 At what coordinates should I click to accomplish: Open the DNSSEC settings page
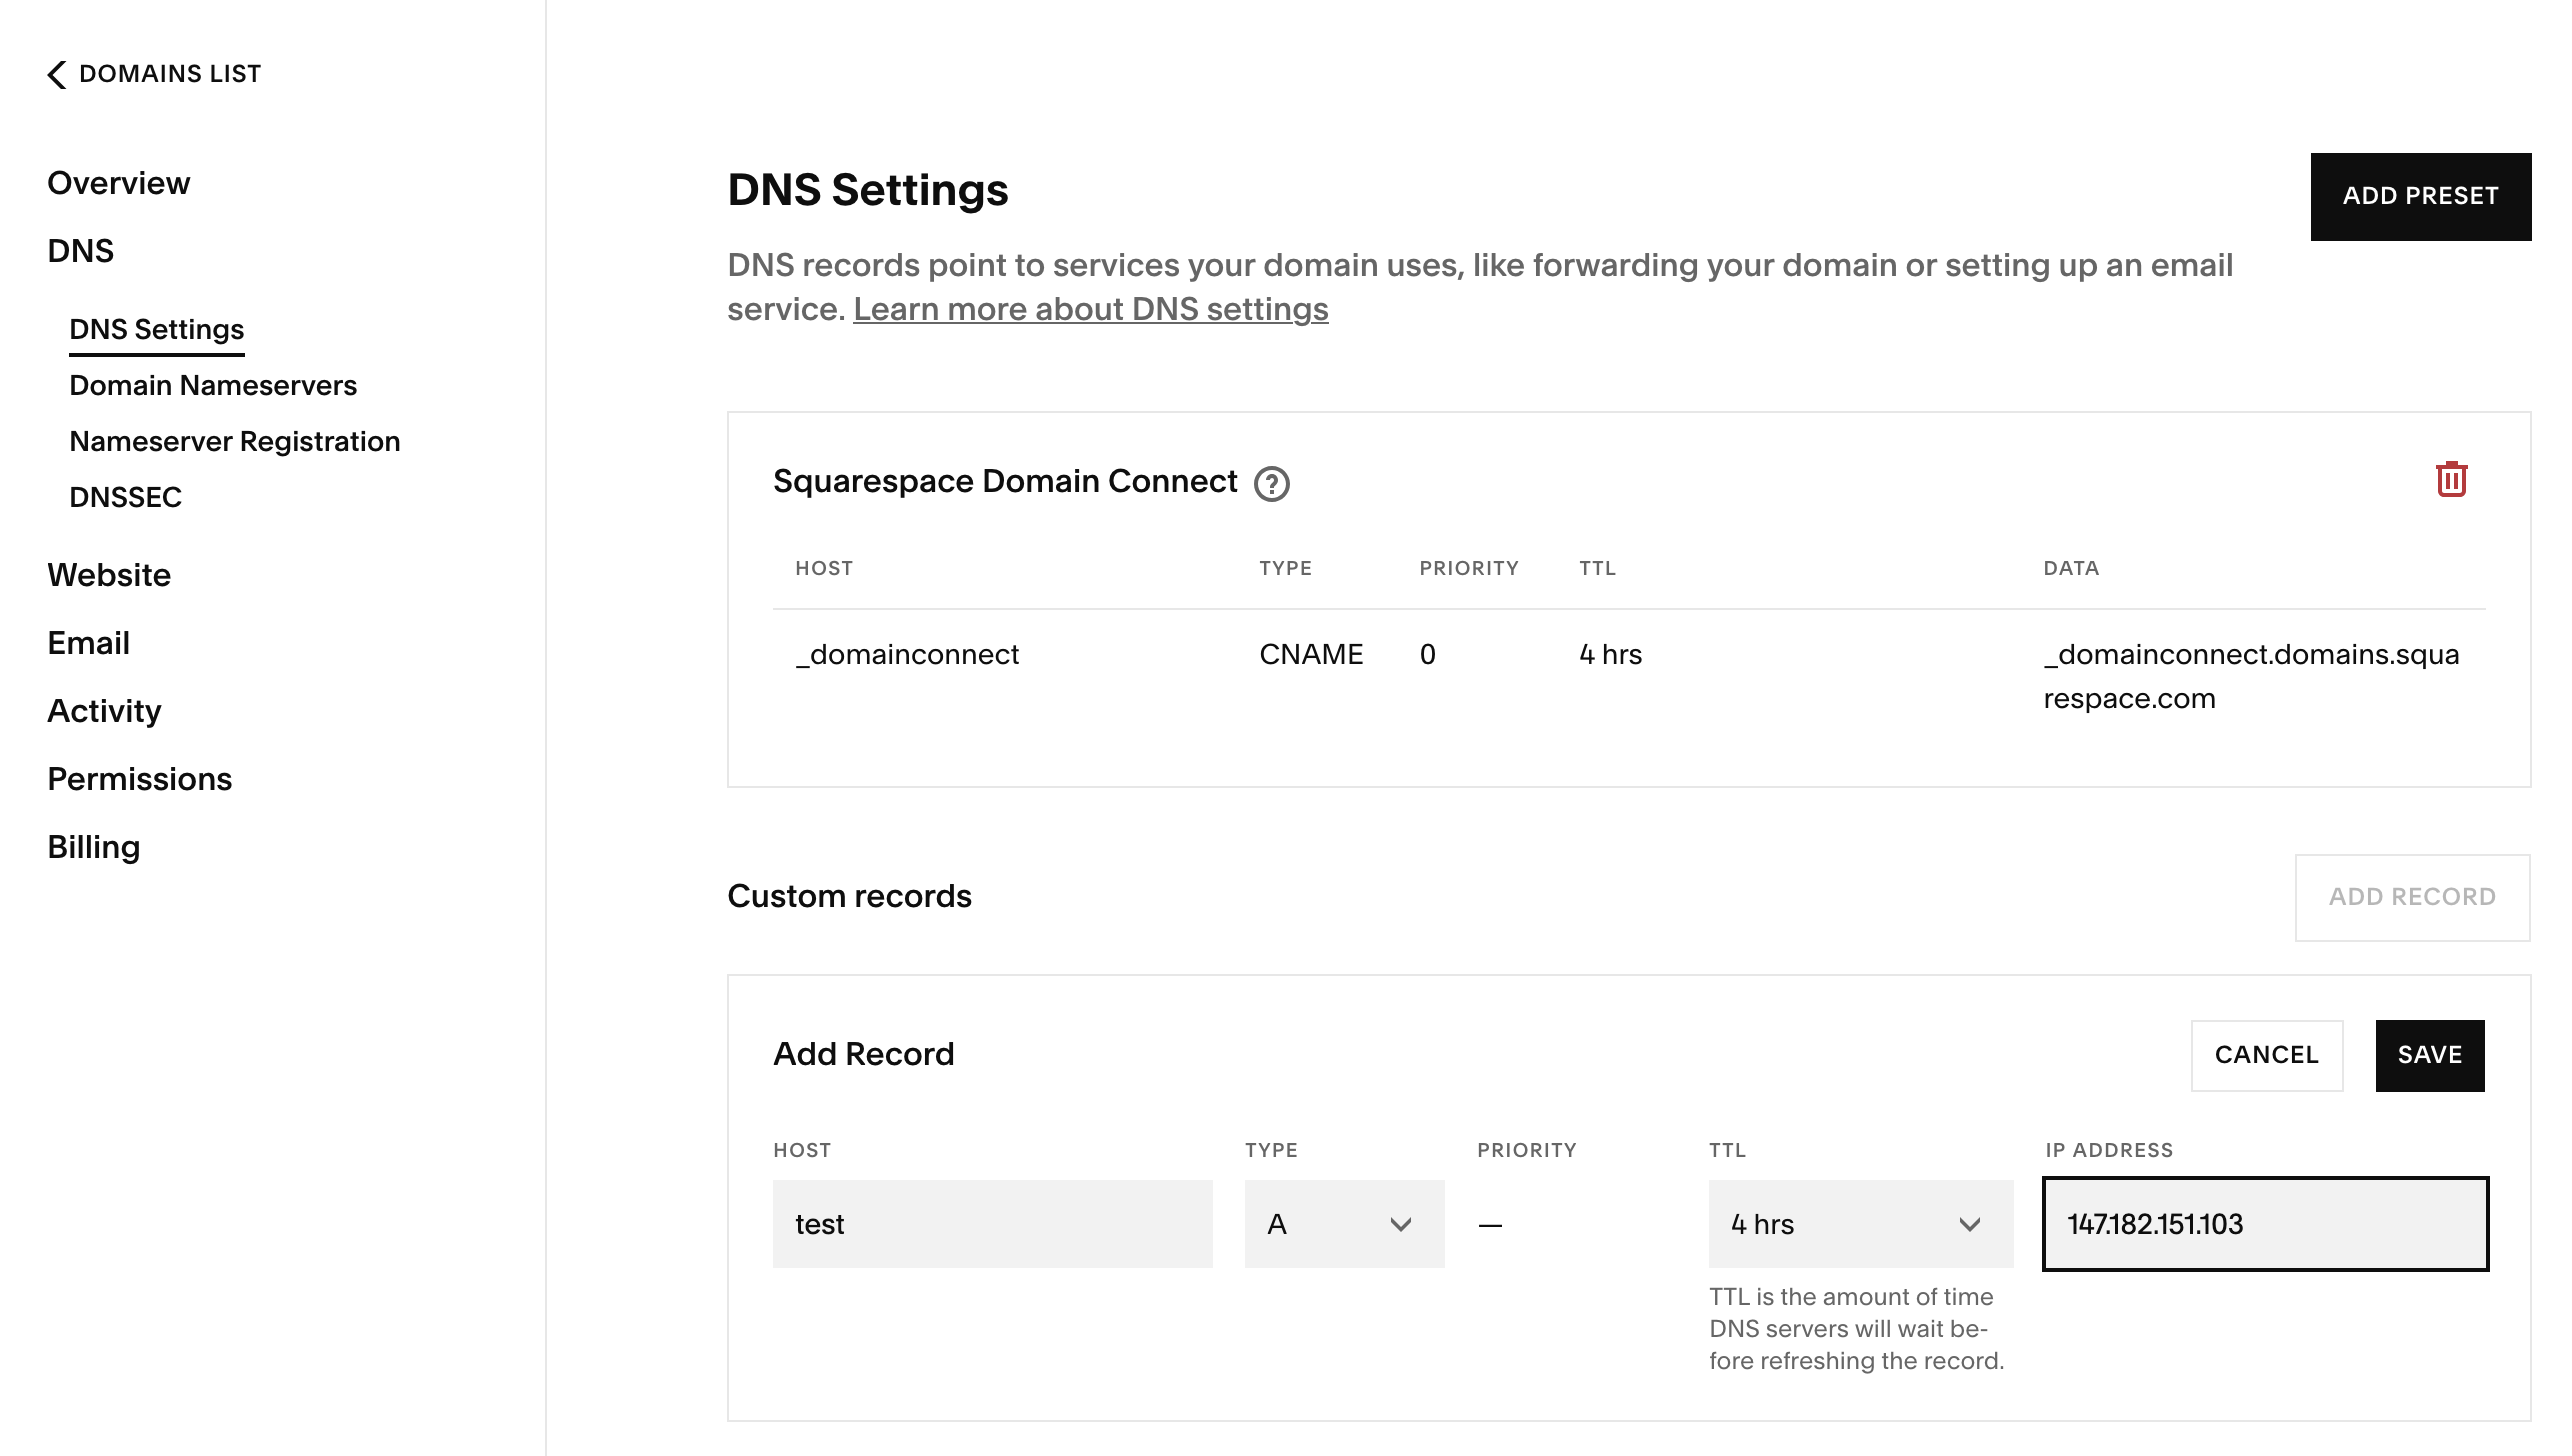click(124, 496)
